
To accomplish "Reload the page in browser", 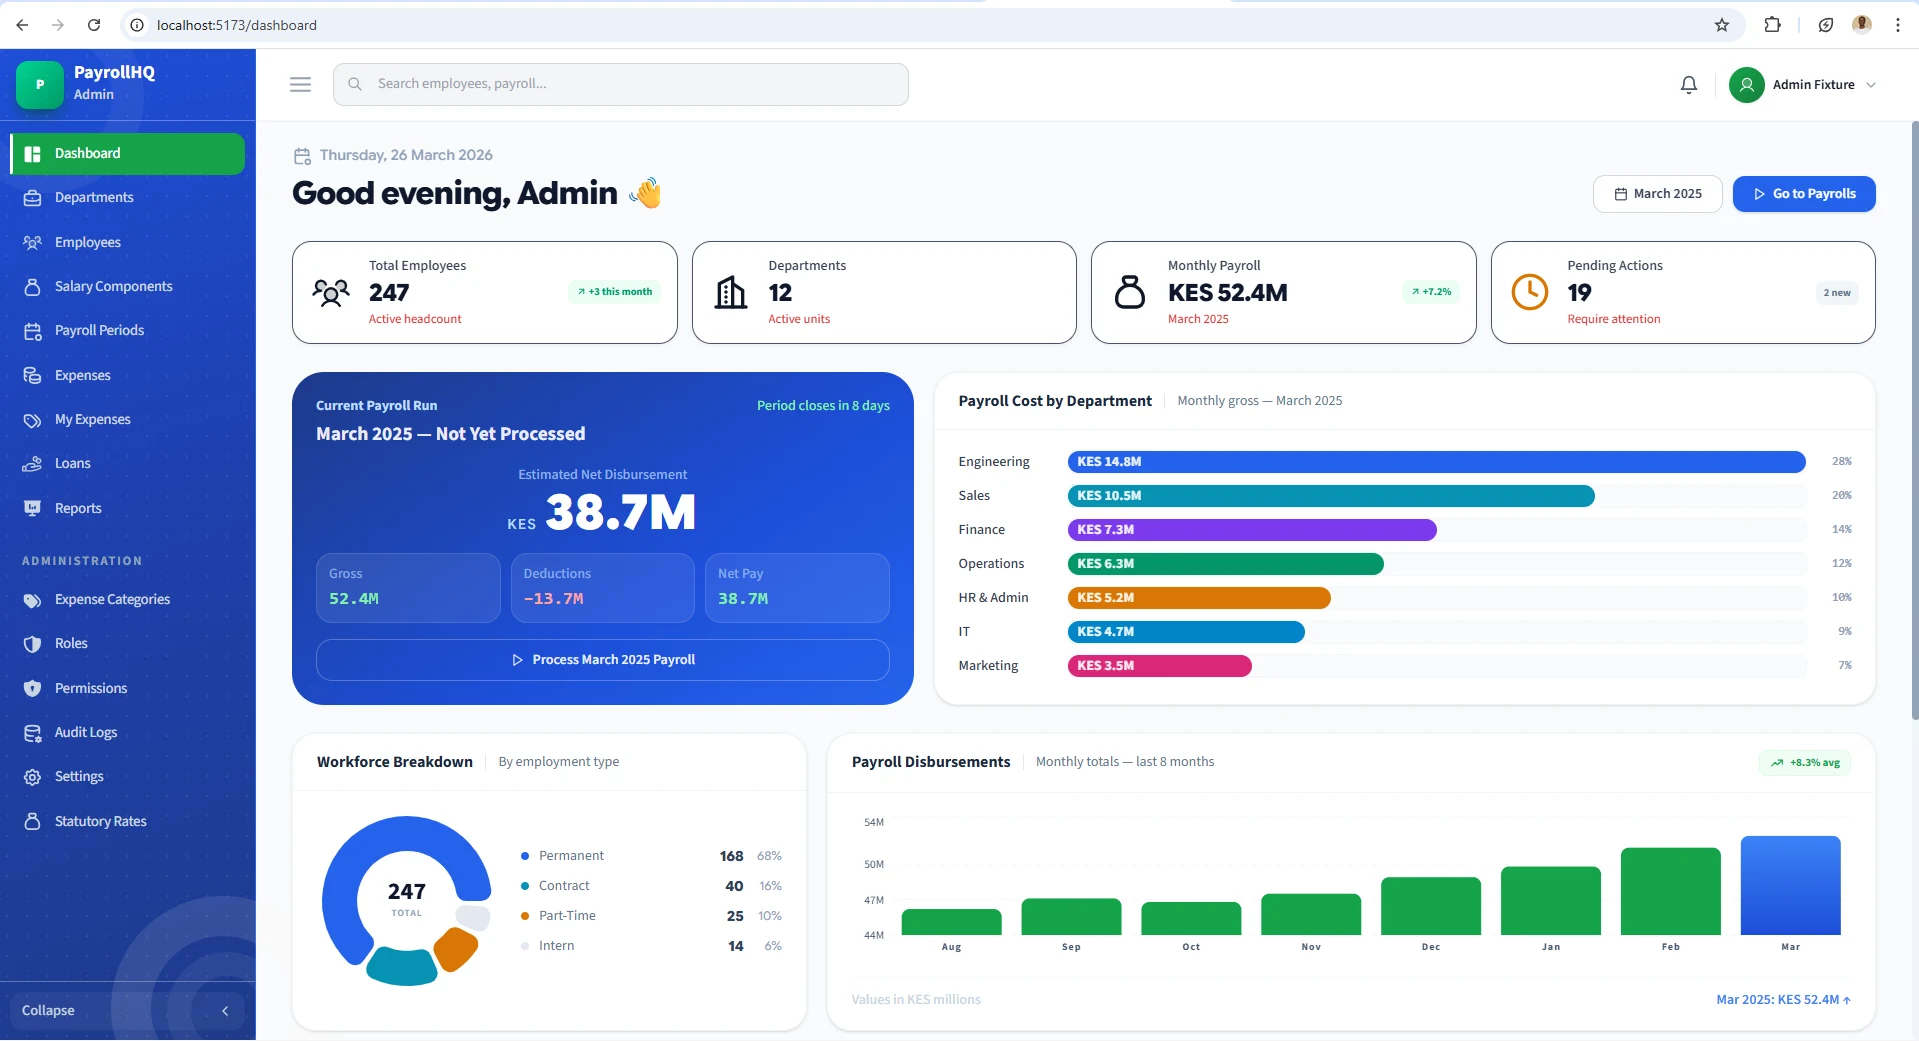I will point(94,25).
